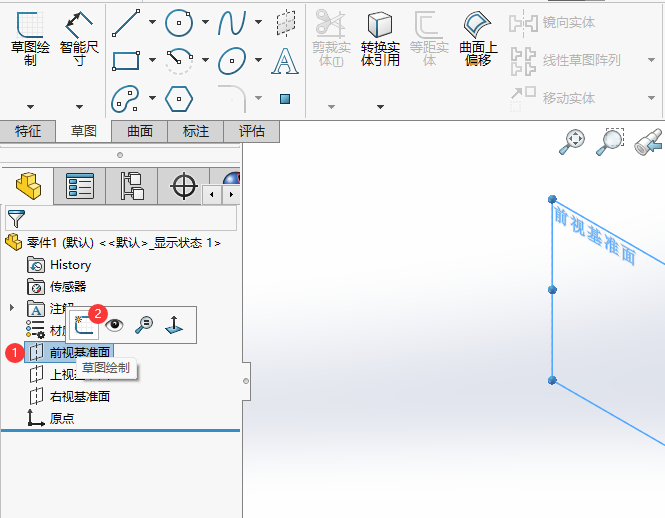Image resolution: width=665 pixels, height=518 pixels.
Task: Select History folder in feature tree
Action: click(x=59, y=265)
